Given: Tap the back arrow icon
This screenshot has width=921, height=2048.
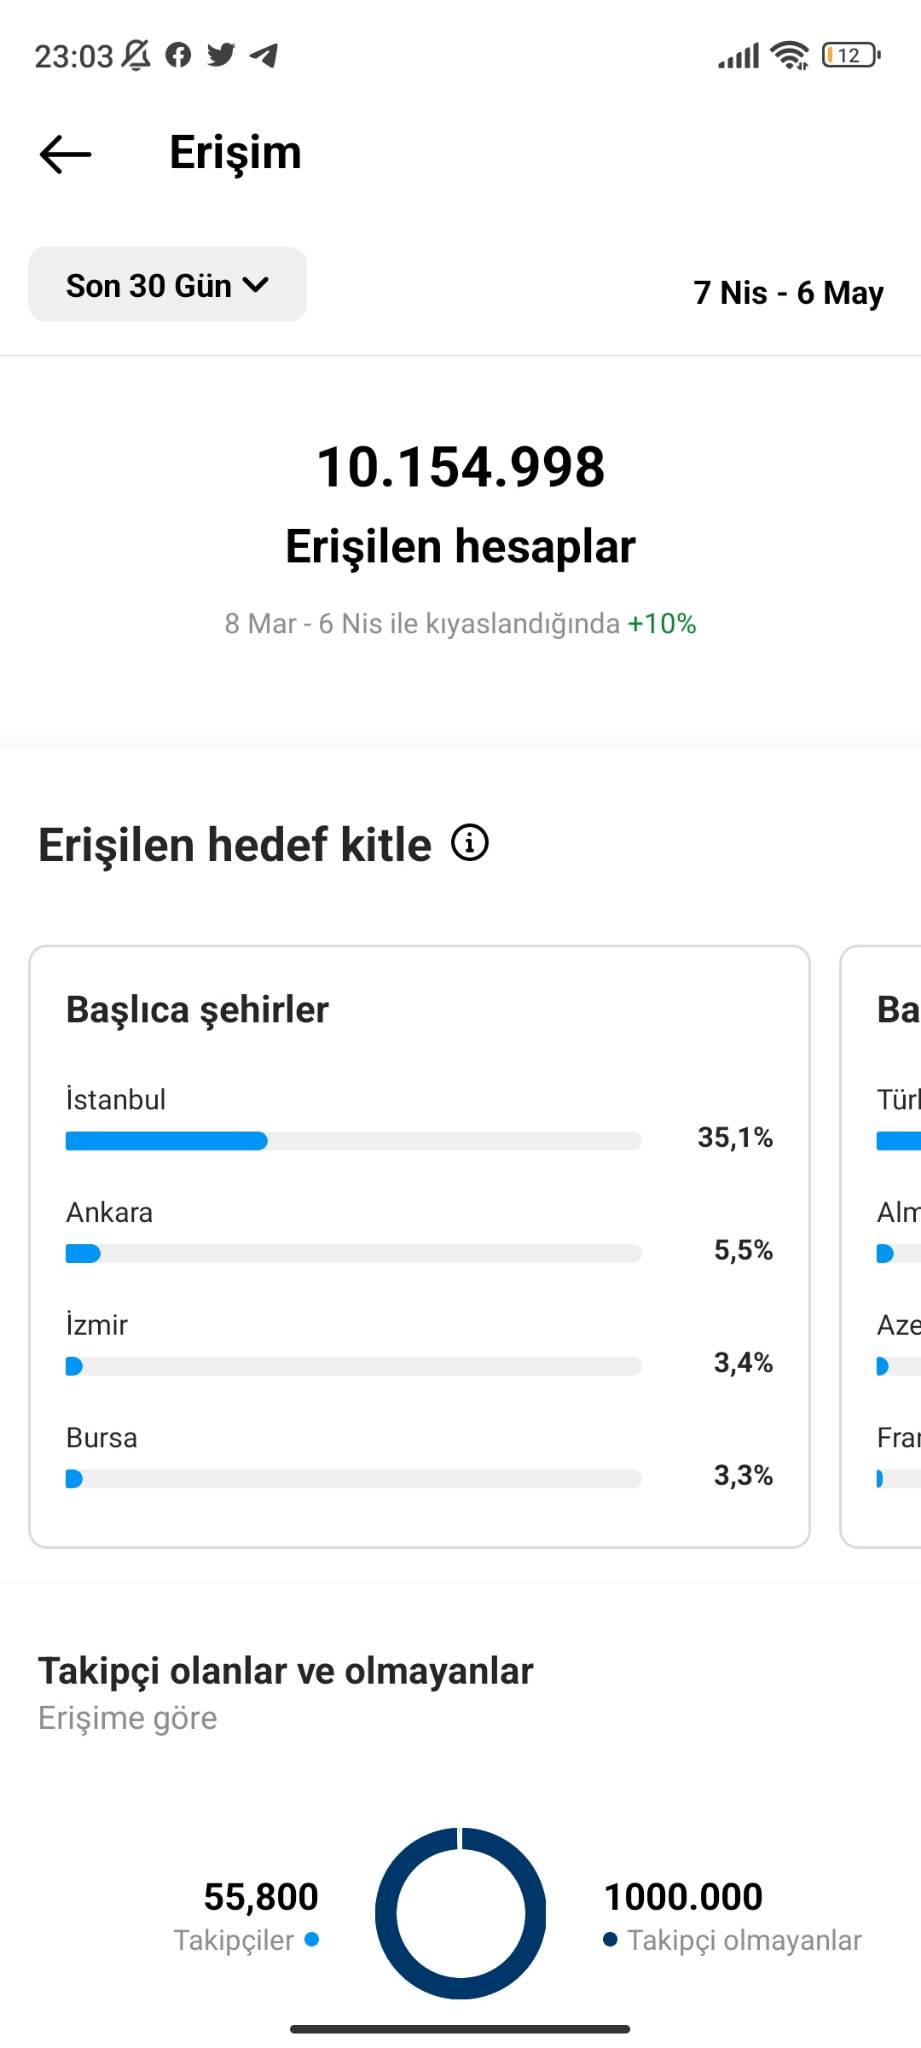Looking at the screenshot, I should tap(66, 154).
